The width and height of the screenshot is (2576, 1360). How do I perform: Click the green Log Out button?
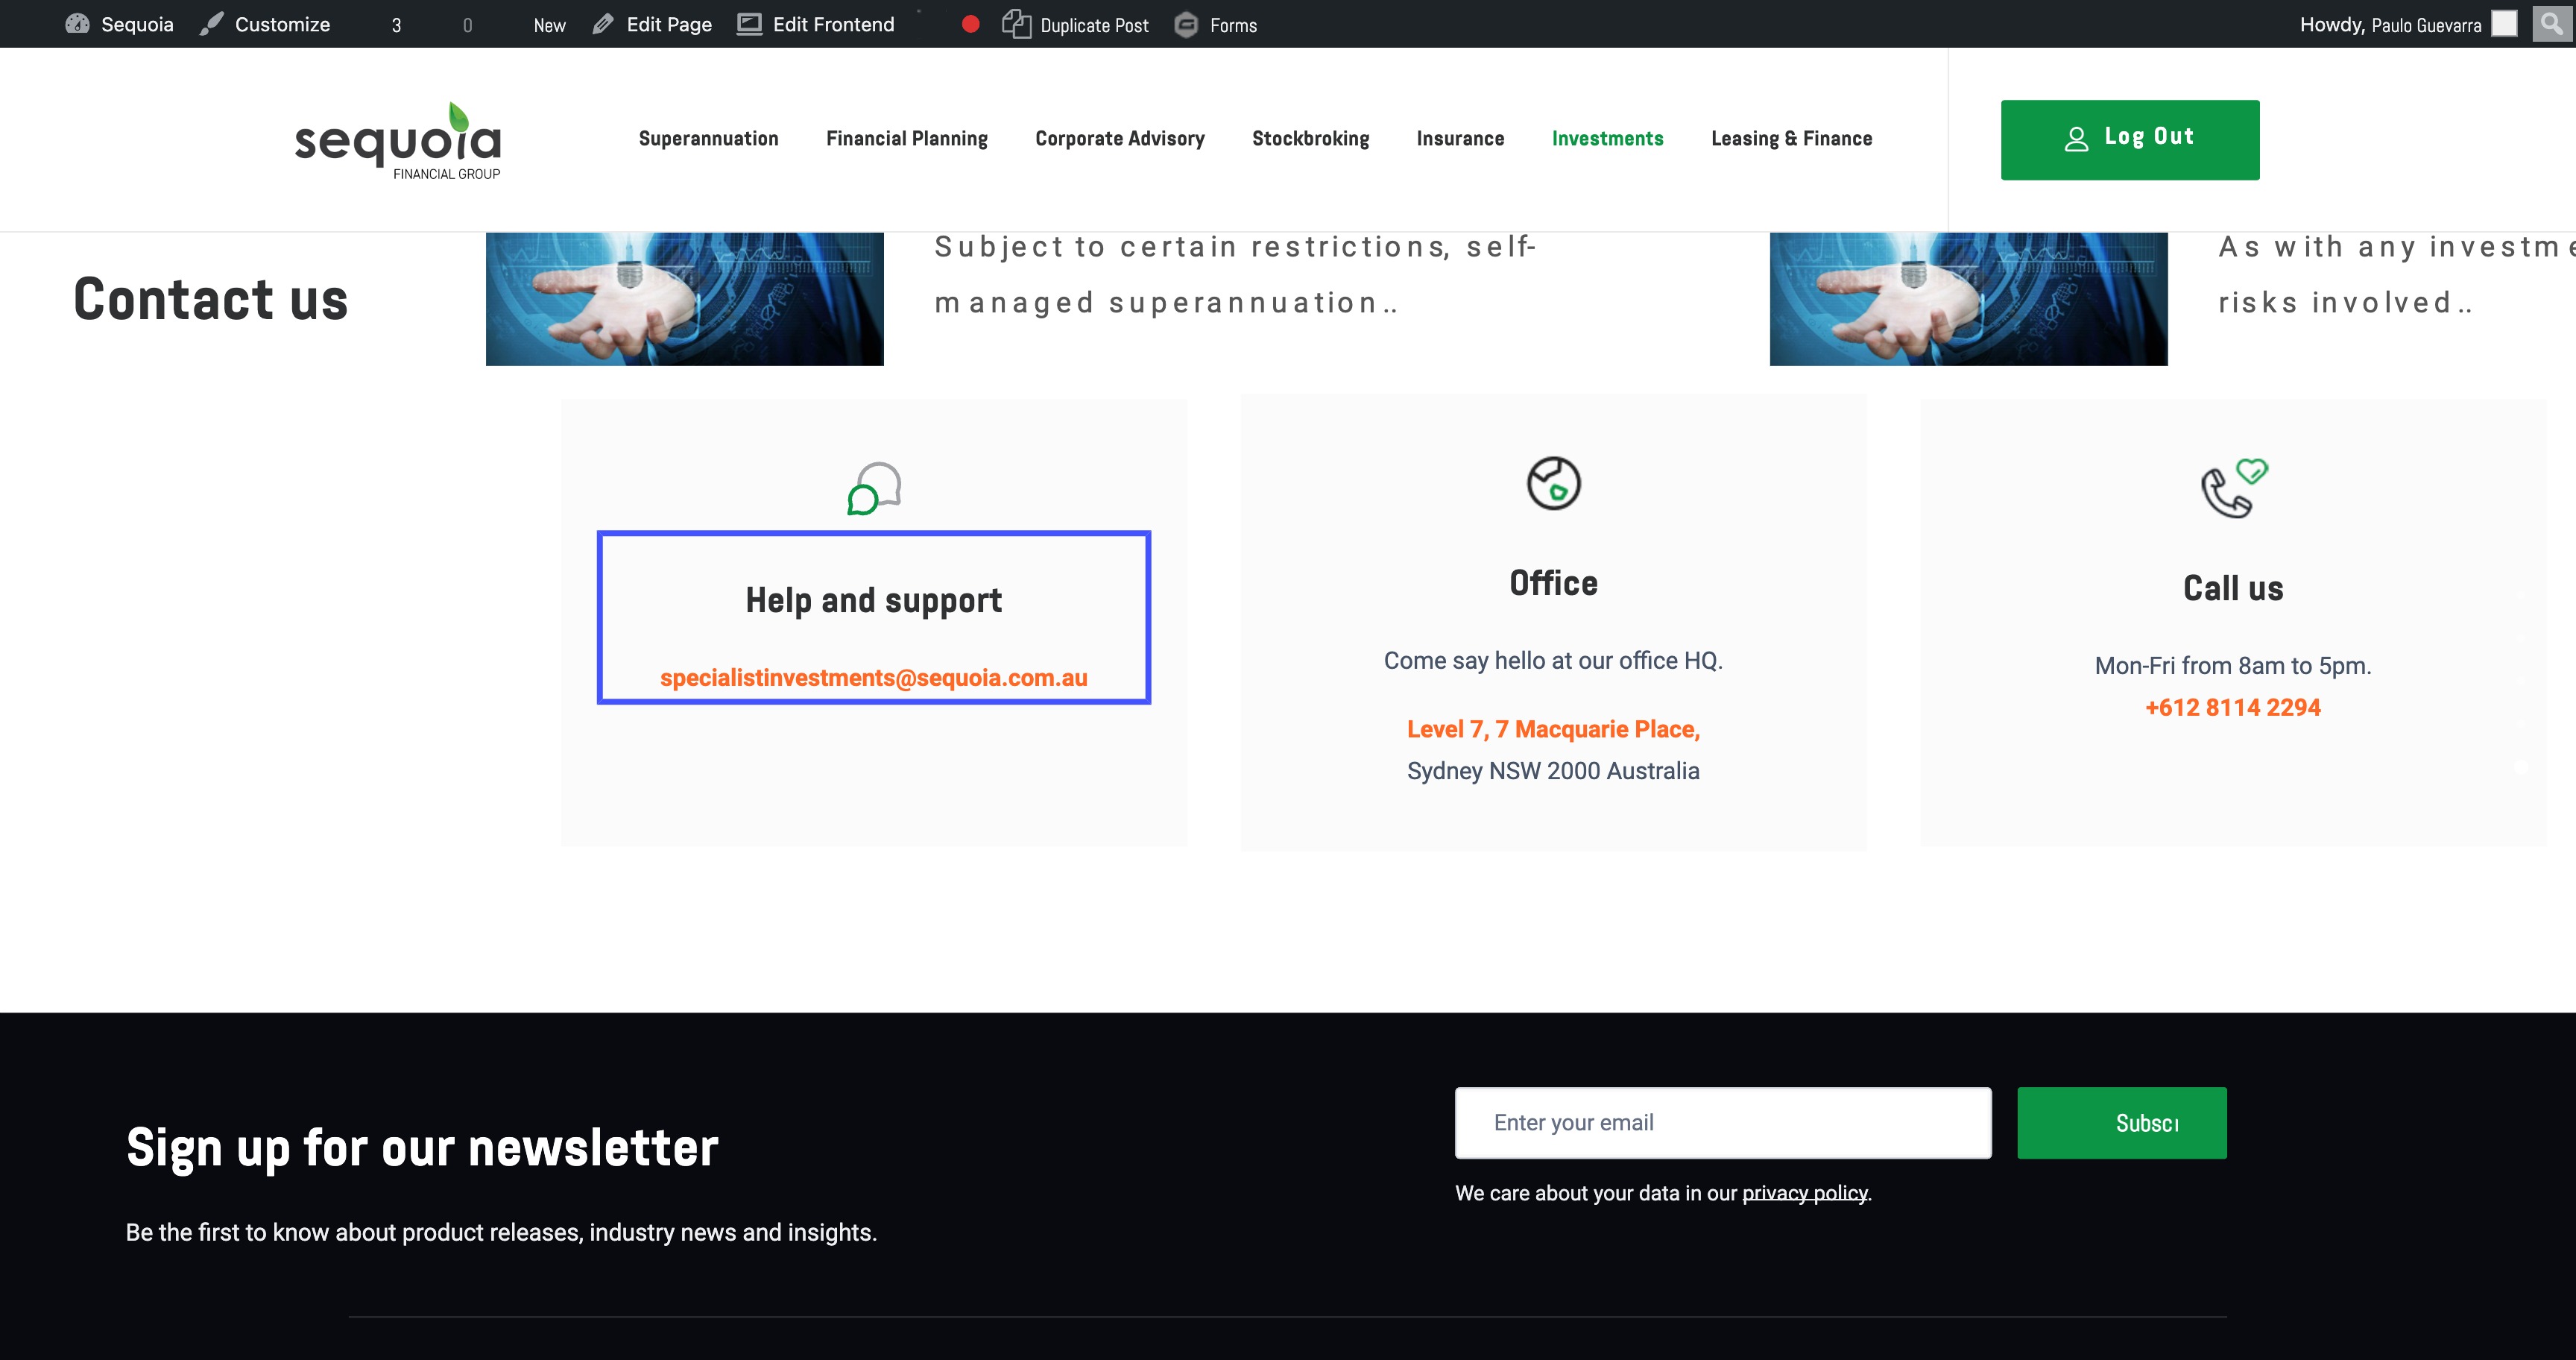2129,139
